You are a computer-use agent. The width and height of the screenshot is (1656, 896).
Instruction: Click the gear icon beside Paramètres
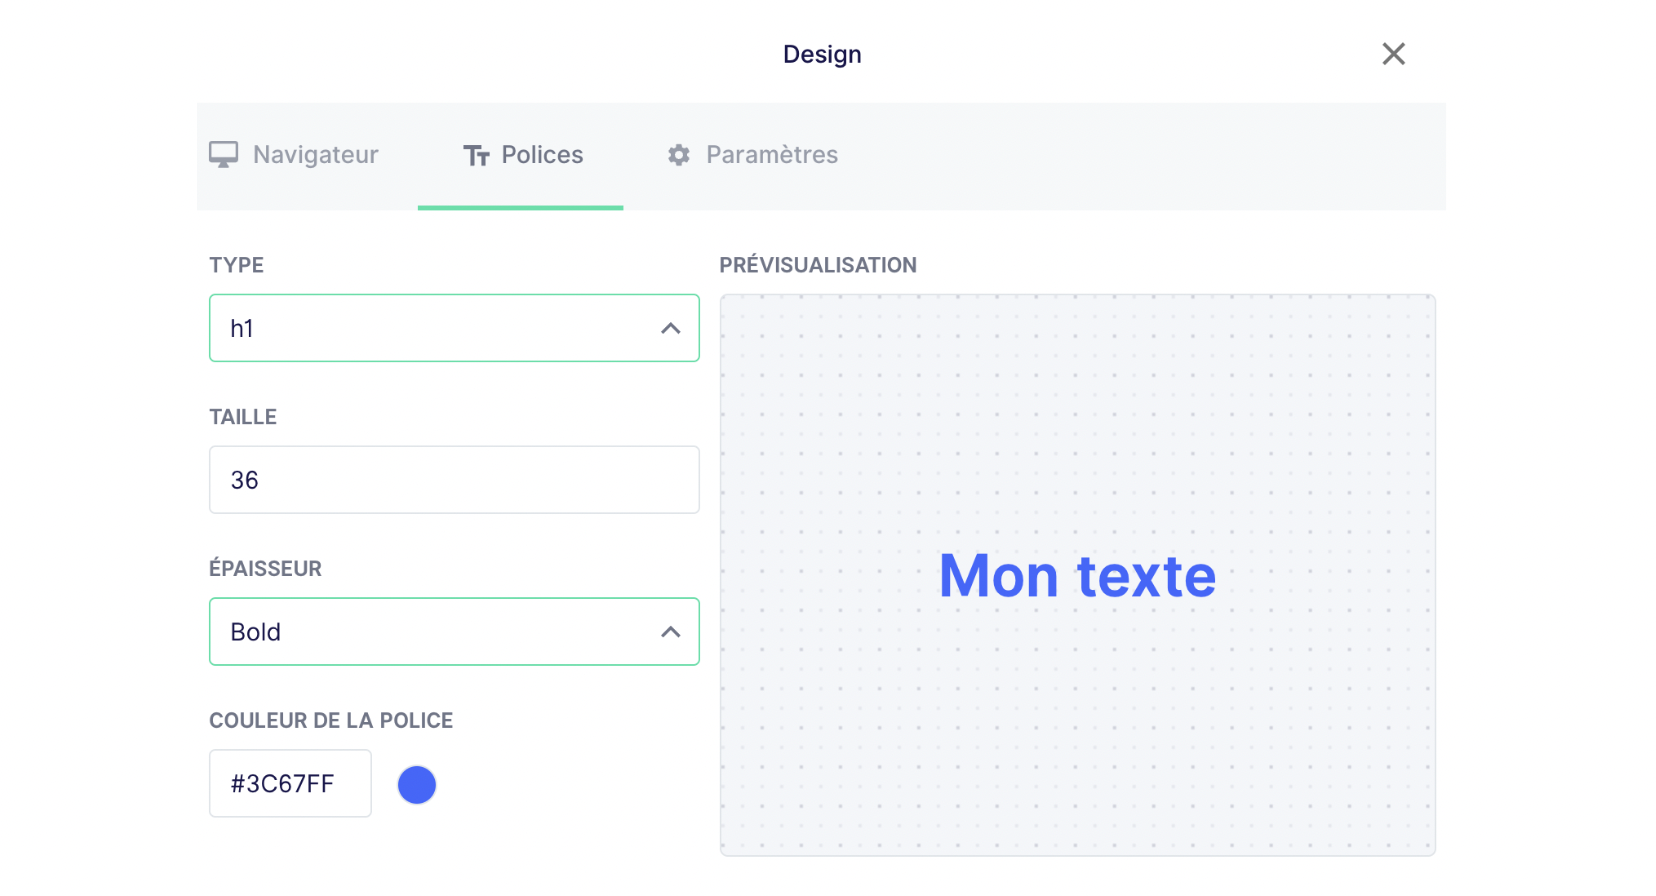tap(679, 155)
